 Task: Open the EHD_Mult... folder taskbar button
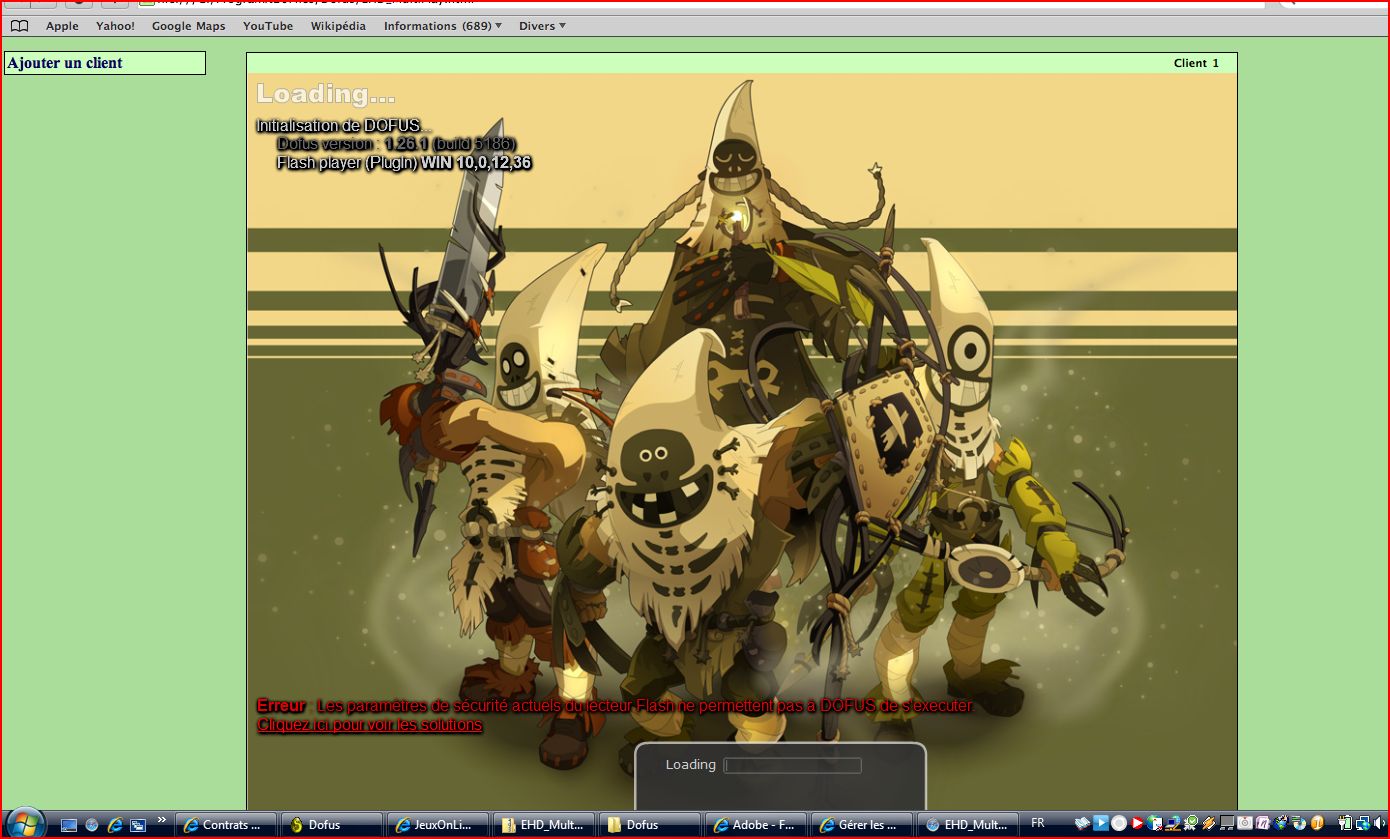pyautogui.click(x=543, y=825)
